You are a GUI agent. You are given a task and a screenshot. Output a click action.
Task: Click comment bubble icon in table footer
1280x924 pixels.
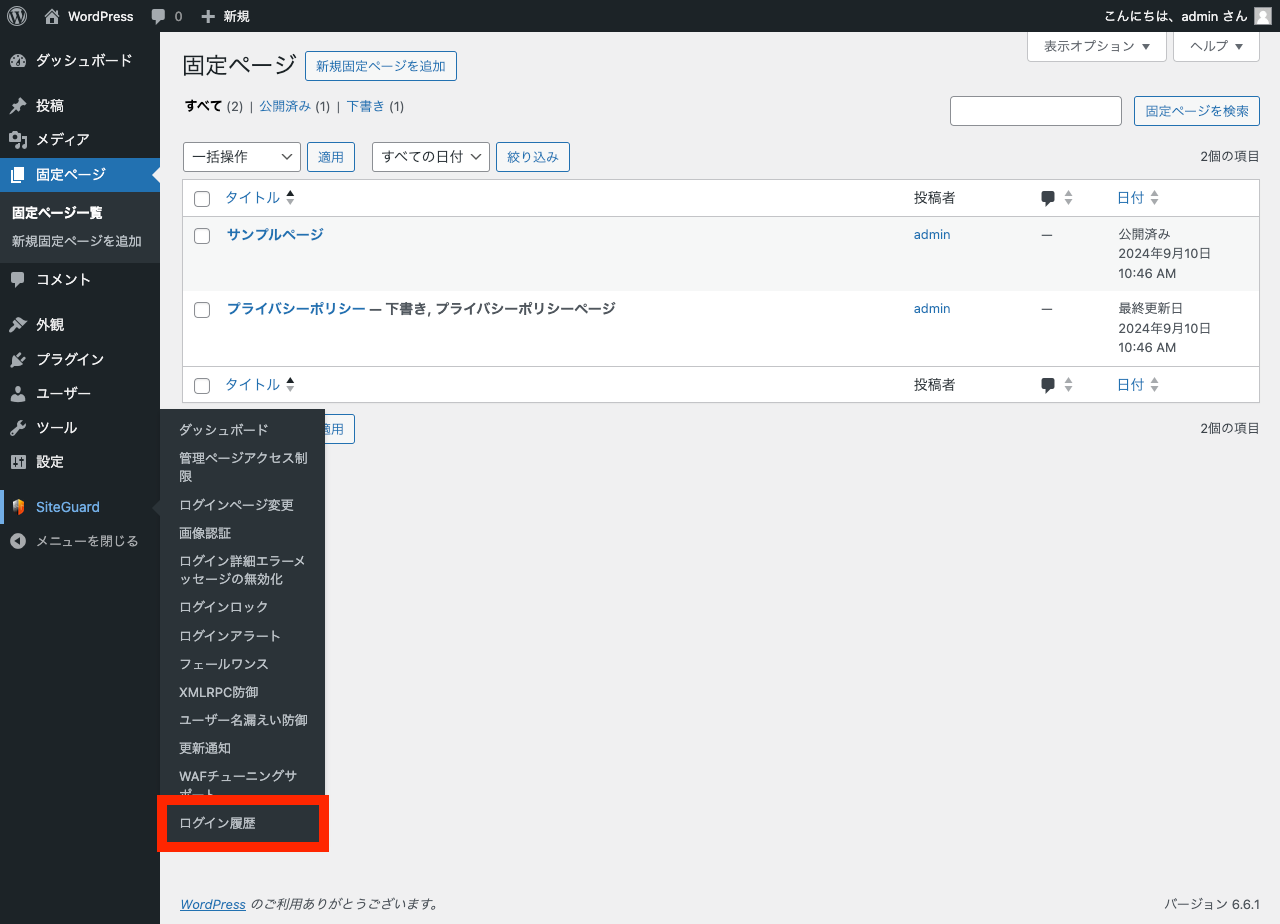coord(1048,385)
